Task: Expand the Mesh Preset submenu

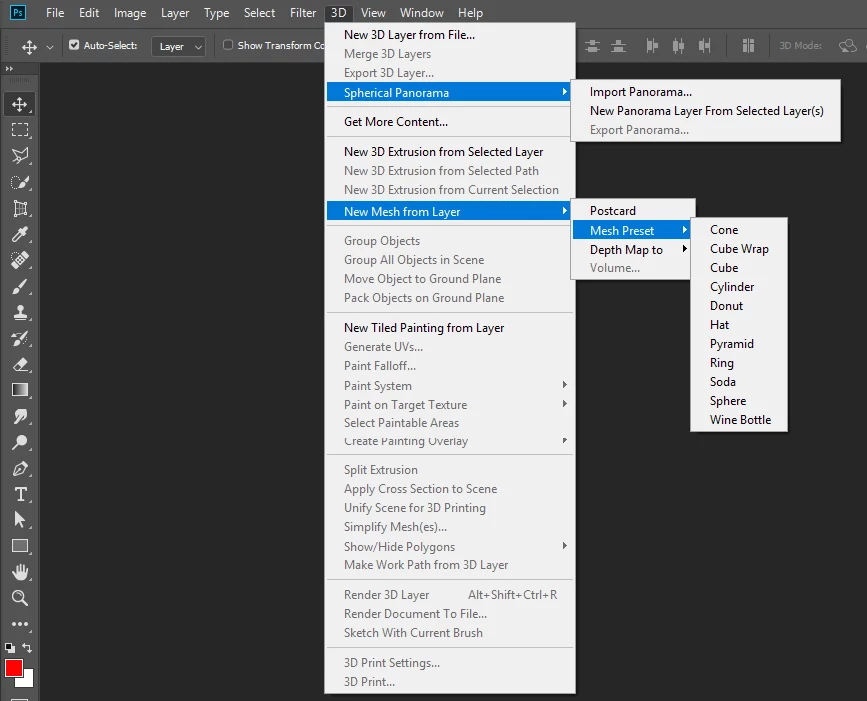Action: (x=631, y=231)
